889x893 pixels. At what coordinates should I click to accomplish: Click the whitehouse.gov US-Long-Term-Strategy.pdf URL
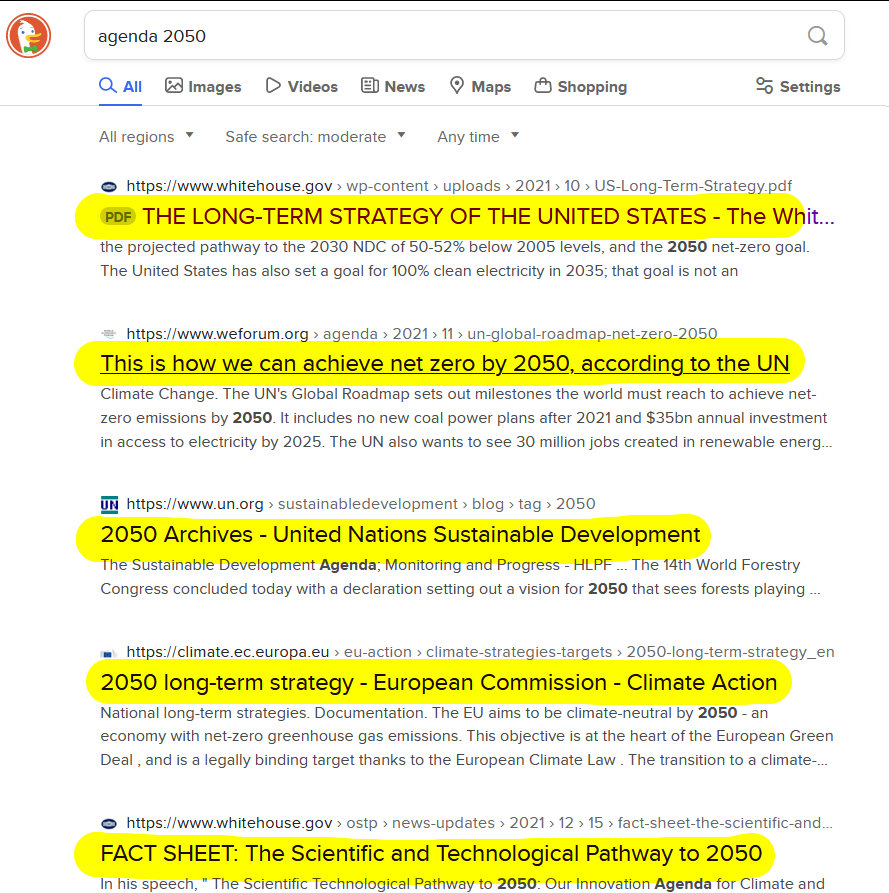pos(459,186)
